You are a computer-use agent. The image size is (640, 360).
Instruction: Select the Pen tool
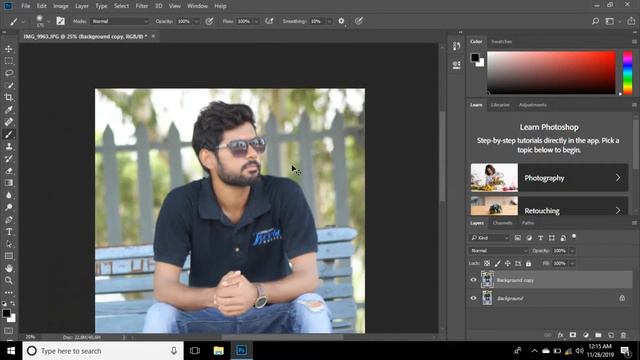9,220
